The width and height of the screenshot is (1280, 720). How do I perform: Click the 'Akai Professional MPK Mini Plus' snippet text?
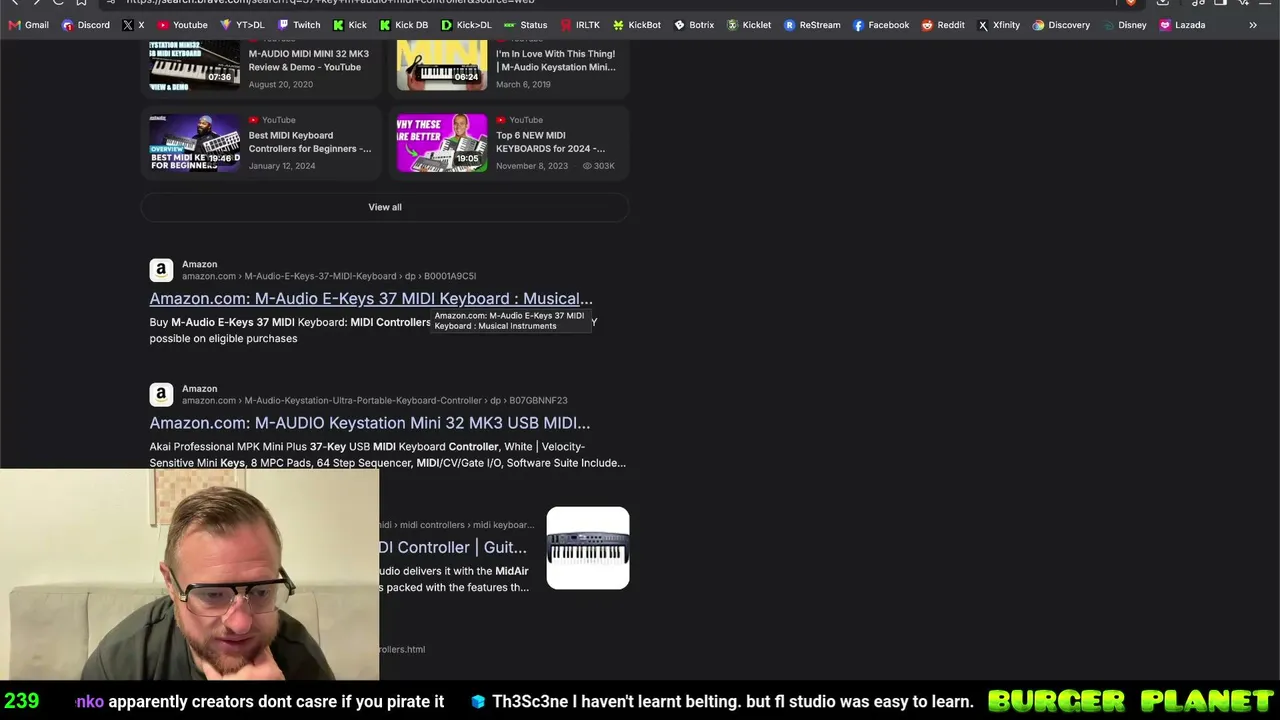388,455
